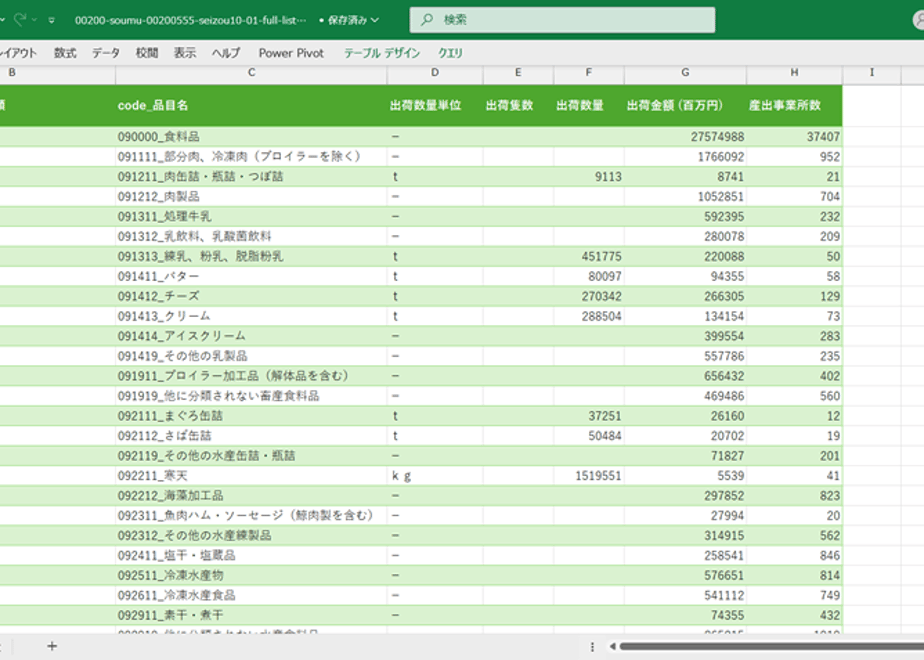
Task: Click the 出荷隻数 table header cell
Action: click(x=518, y=105)
